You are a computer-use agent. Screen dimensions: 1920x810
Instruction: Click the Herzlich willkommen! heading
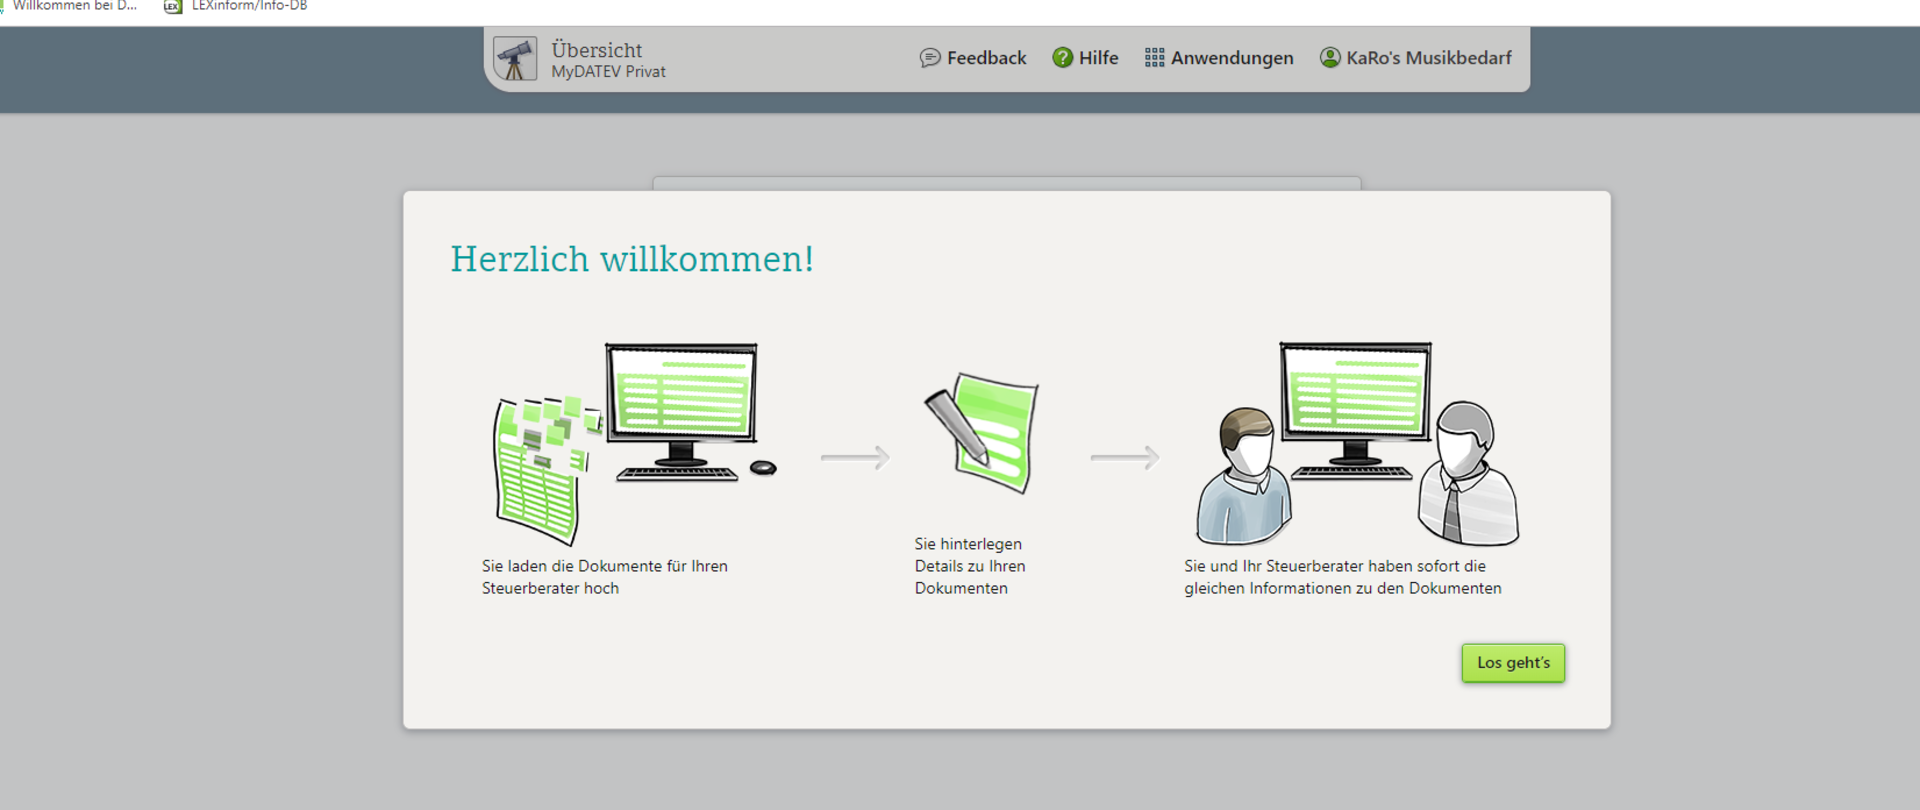[x=632, y=259]
